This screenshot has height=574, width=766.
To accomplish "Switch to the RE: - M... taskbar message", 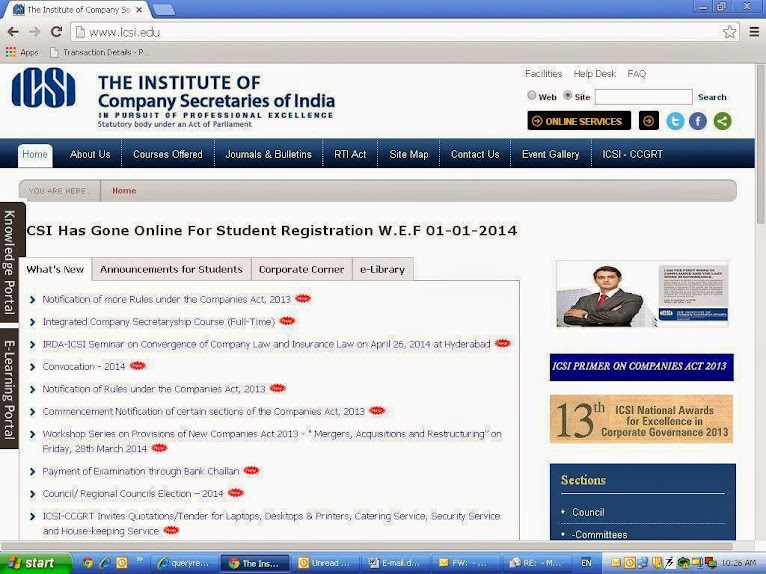I will coord(537,563).
